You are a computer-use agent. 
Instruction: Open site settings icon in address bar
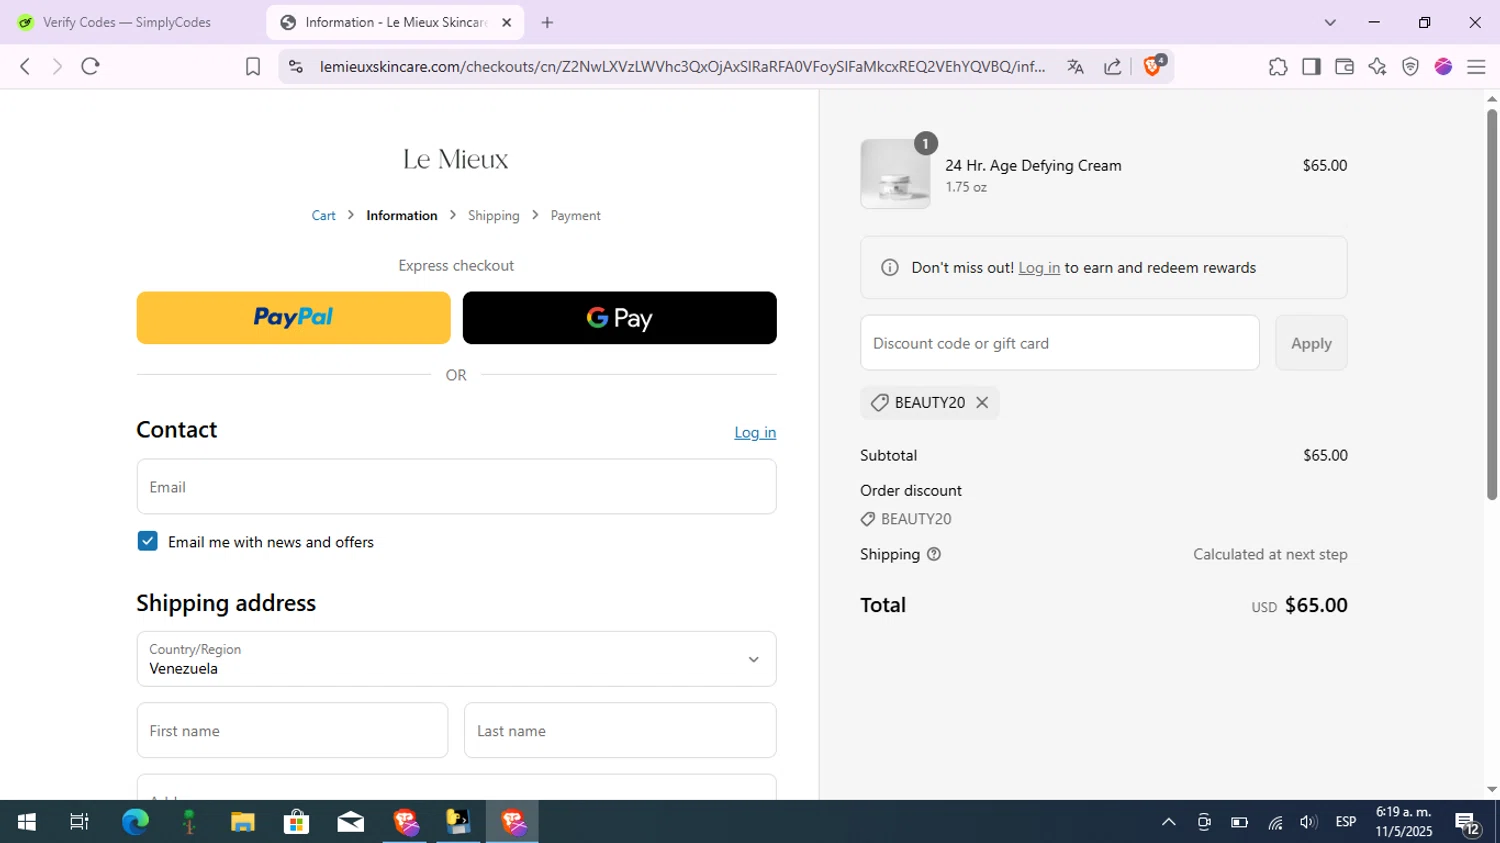coord(295,66)
